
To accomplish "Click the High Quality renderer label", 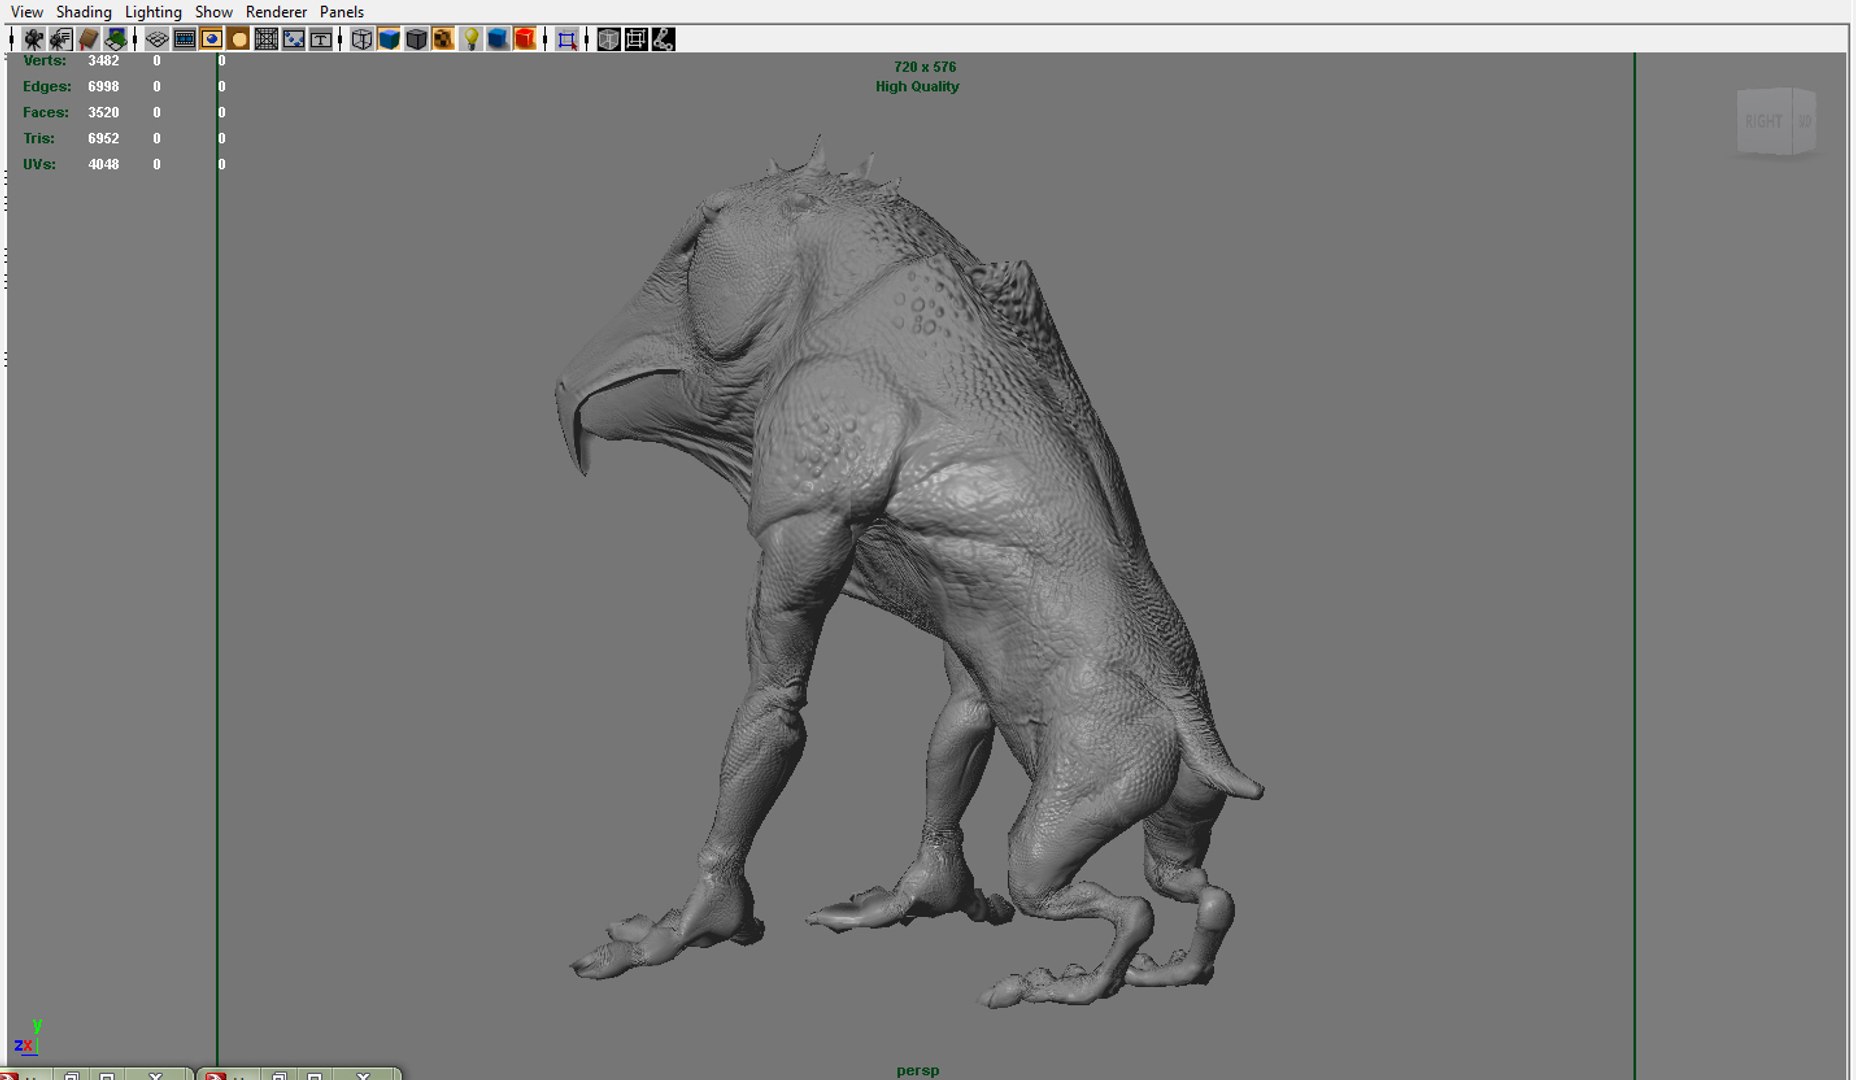I will (x=917, y=87).
